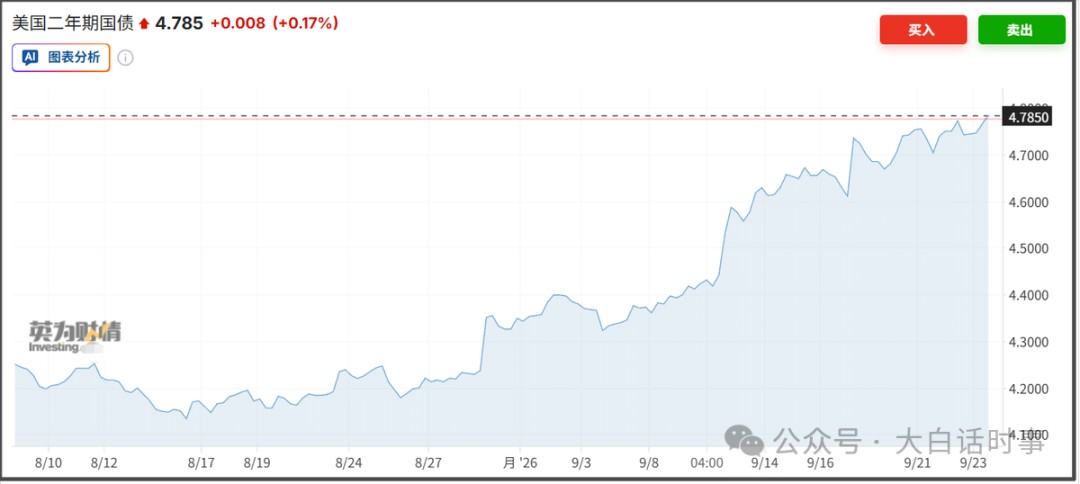
Task: Select the 4.7850 current price label
Action: point(1028,116)
